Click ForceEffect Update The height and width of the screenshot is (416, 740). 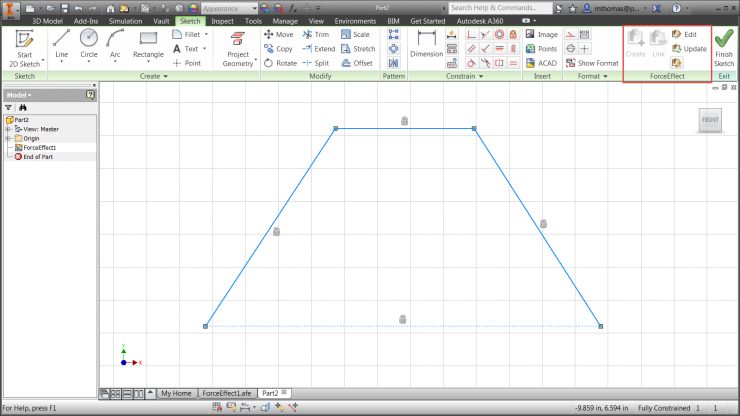coord(689,49)
